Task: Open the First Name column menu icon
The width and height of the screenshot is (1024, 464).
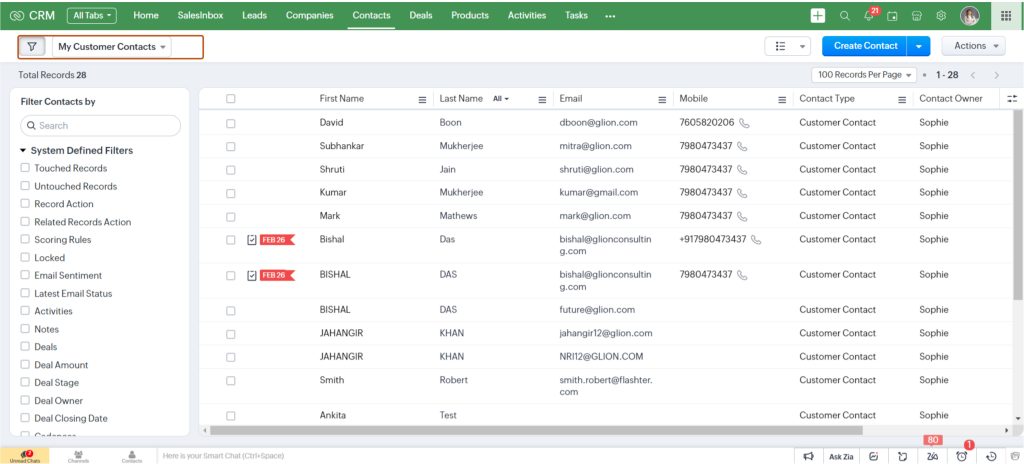Action: (422, 99)
